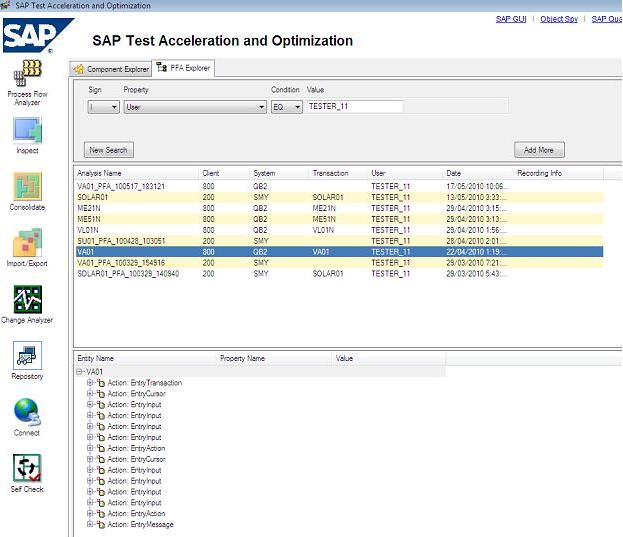
Task: Select the VA01_PFA_100517_183121 analysis row
Action: point(339,186)
